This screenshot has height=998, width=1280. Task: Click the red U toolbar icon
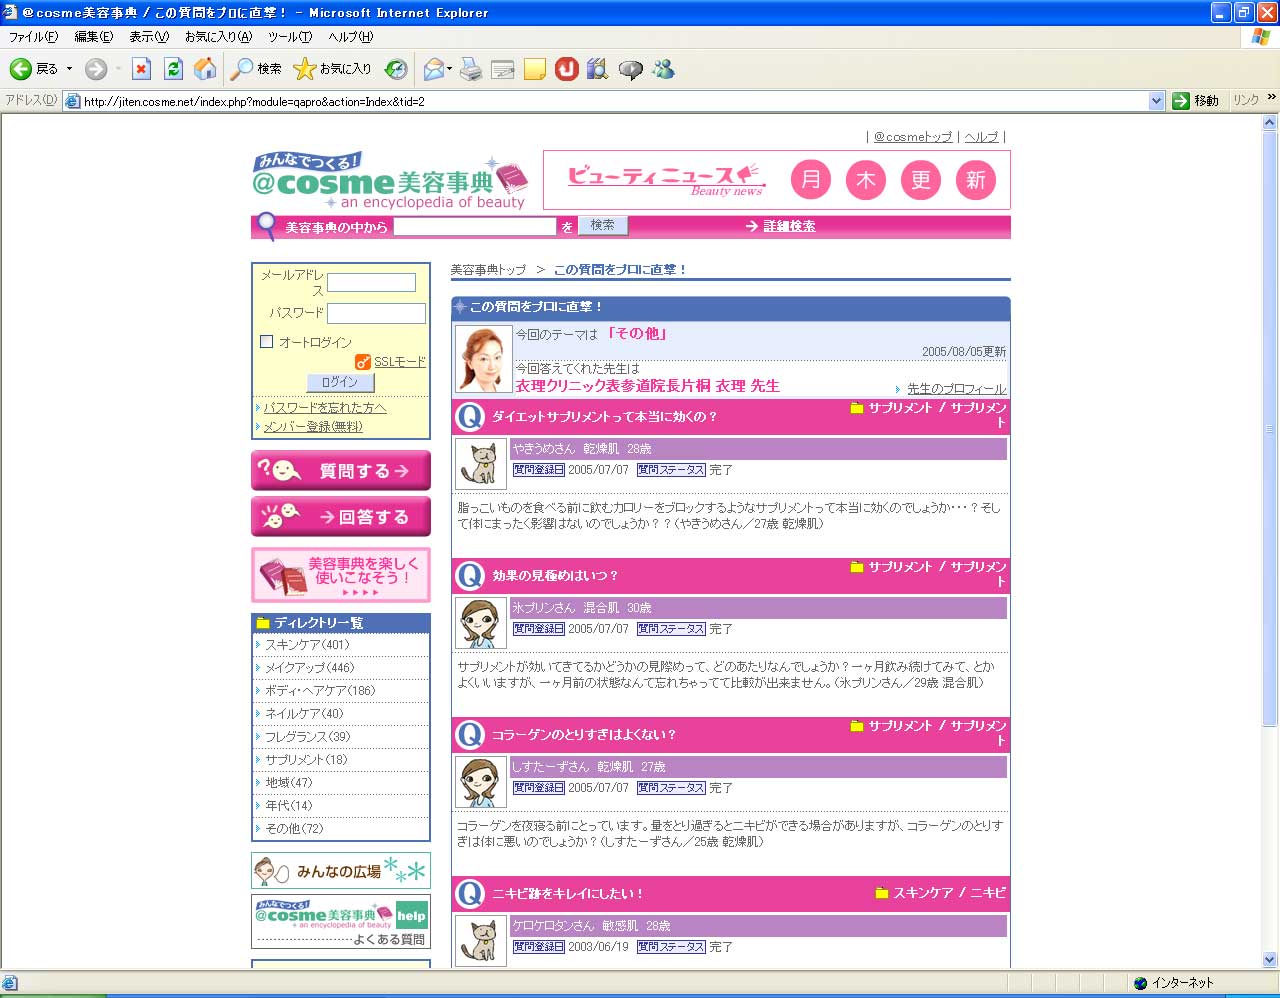tap(567, 69)
